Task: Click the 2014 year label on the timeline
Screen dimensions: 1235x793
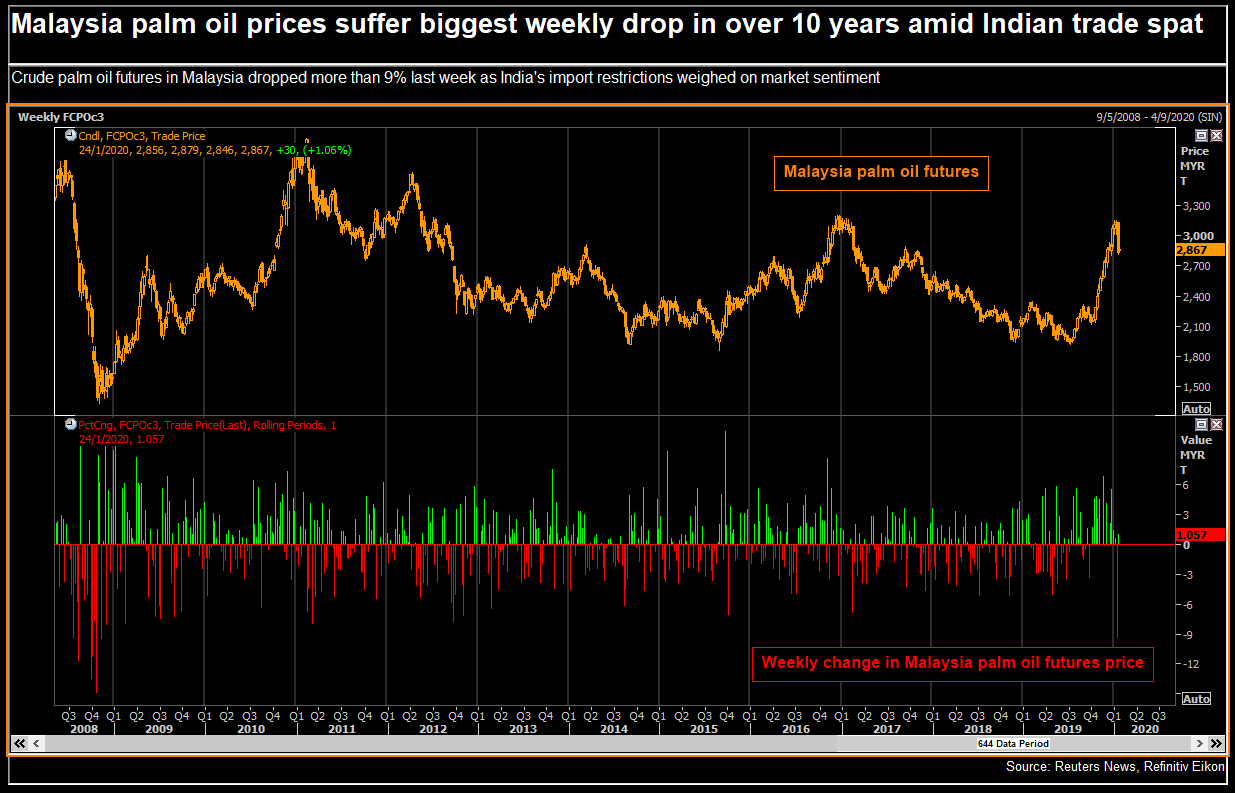Action: click(x=613, y=730)
